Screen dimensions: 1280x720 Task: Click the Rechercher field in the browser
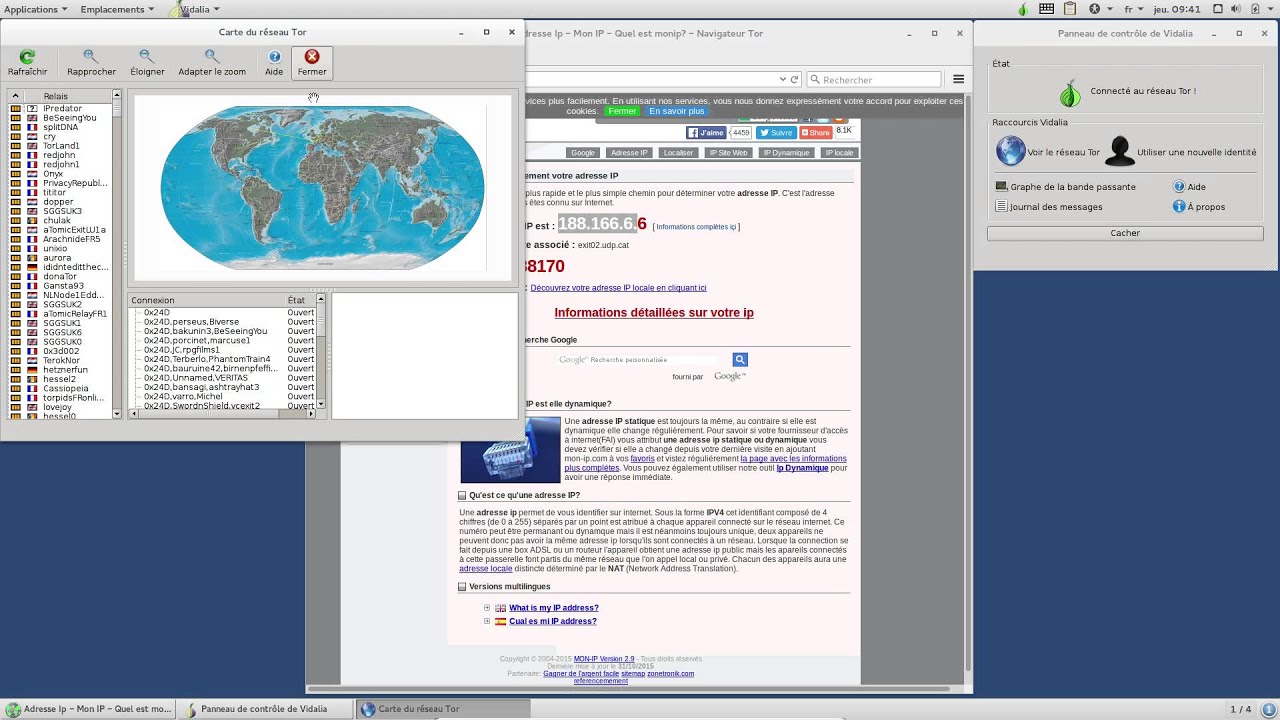[874, 79]
